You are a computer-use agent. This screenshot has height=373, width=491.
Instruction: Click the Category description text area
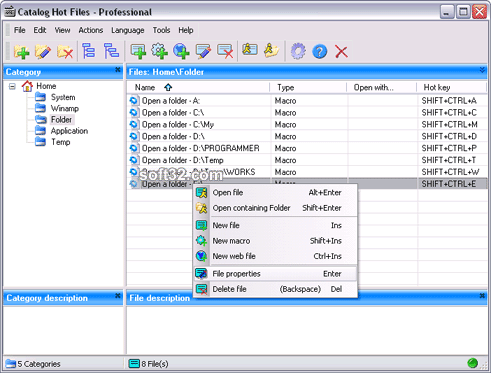63,330
